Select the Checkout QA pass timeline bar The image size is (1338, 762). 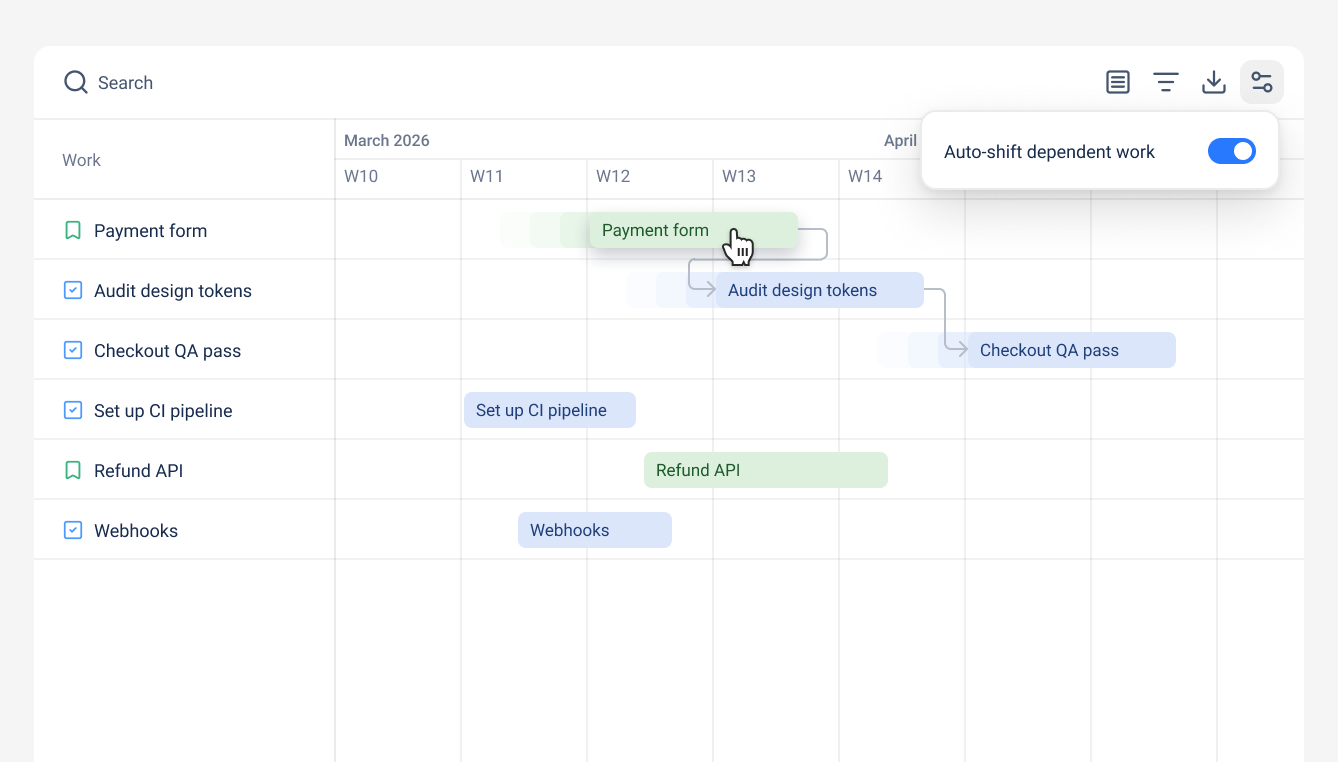(1072, 350)
